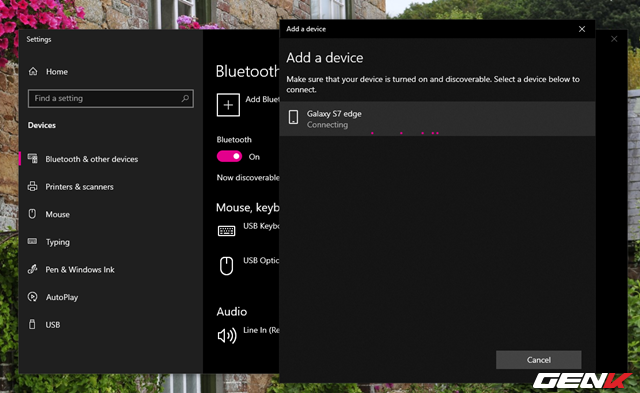Open Mouse settings

58,215
